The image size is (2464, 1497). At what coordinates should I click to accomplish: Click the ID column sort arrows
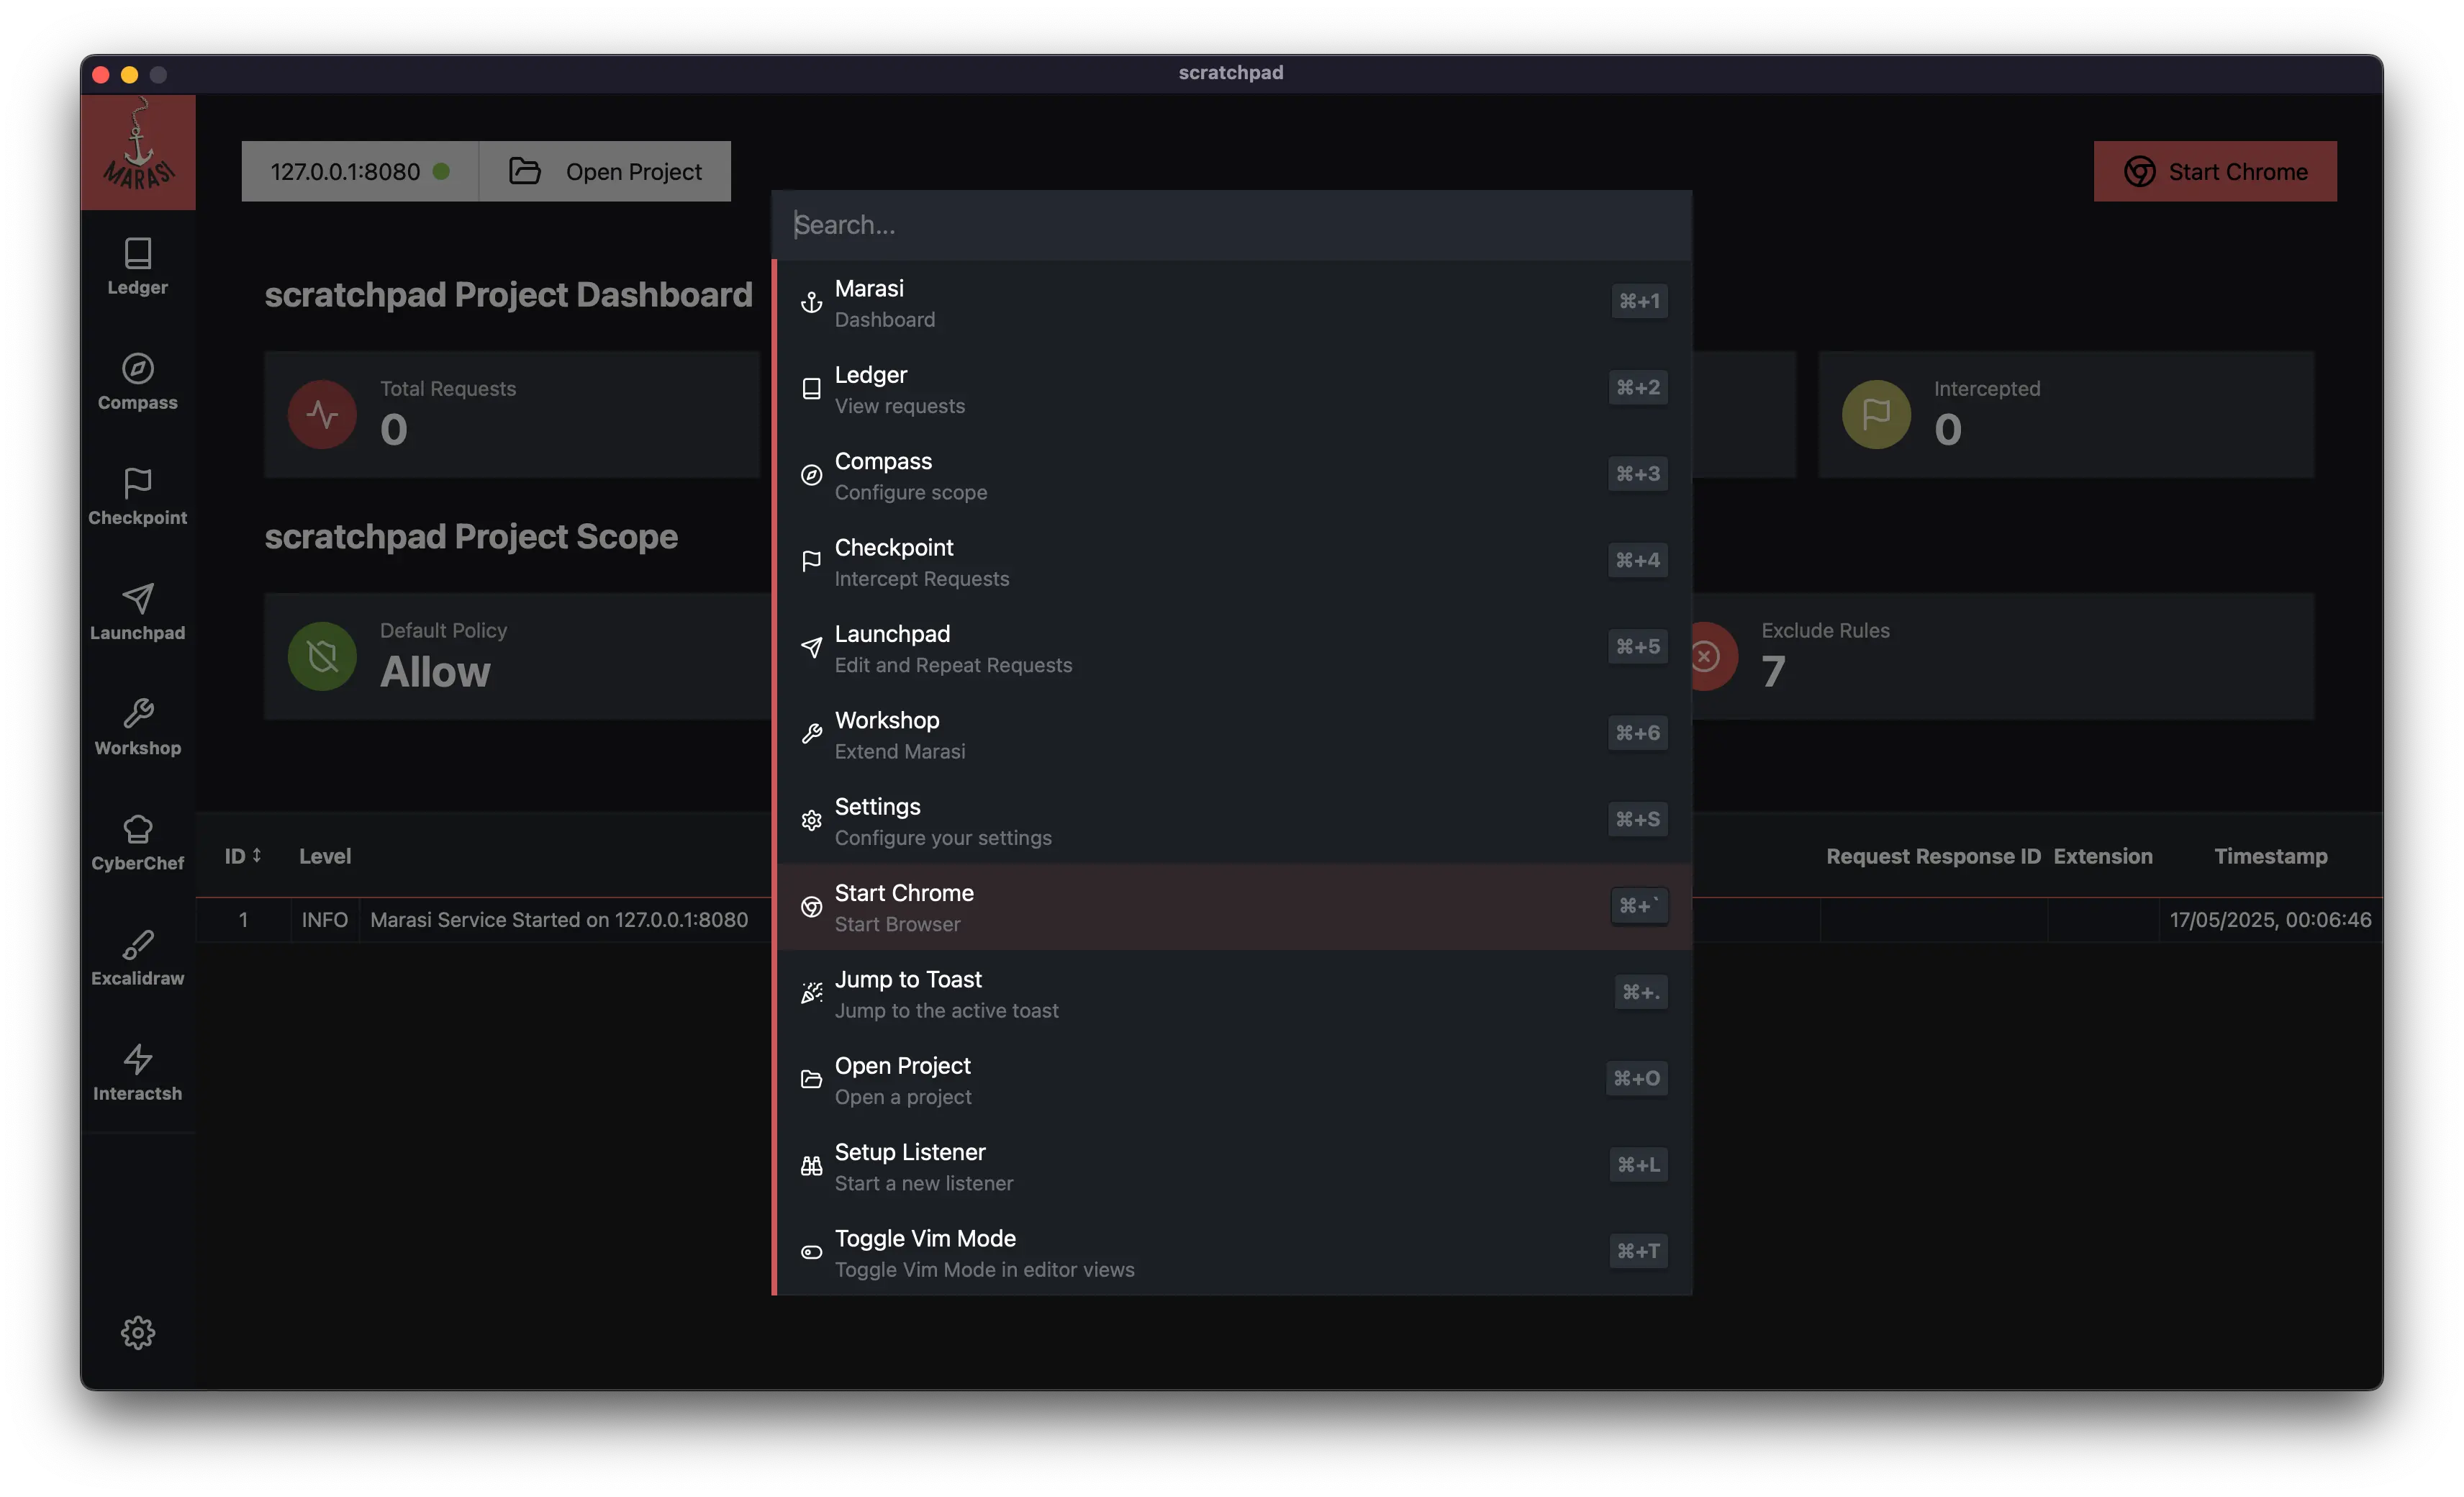point(257,855)
